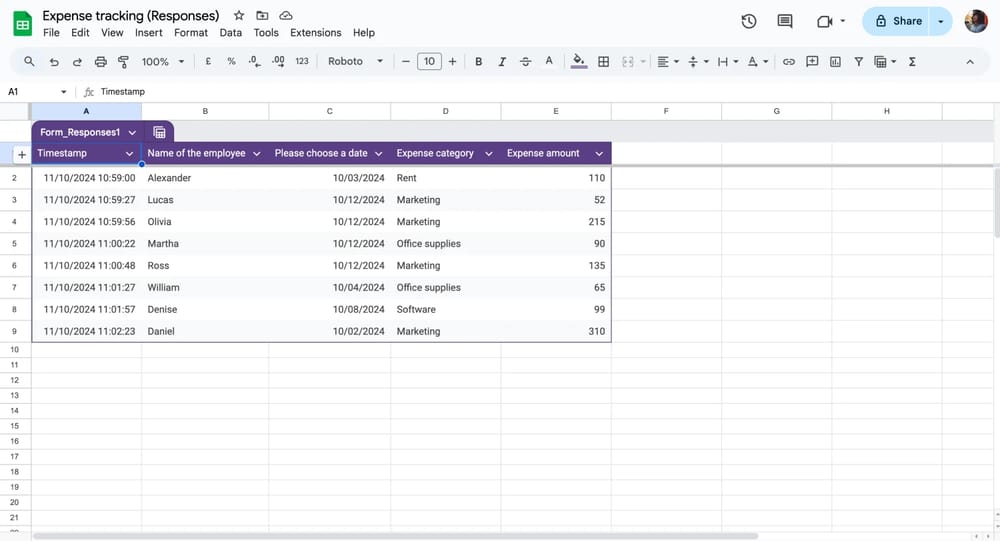Star the Expense tracking document
This screenshot has width=1000, height=541.
pyautogui.click(x=238, y=16)
